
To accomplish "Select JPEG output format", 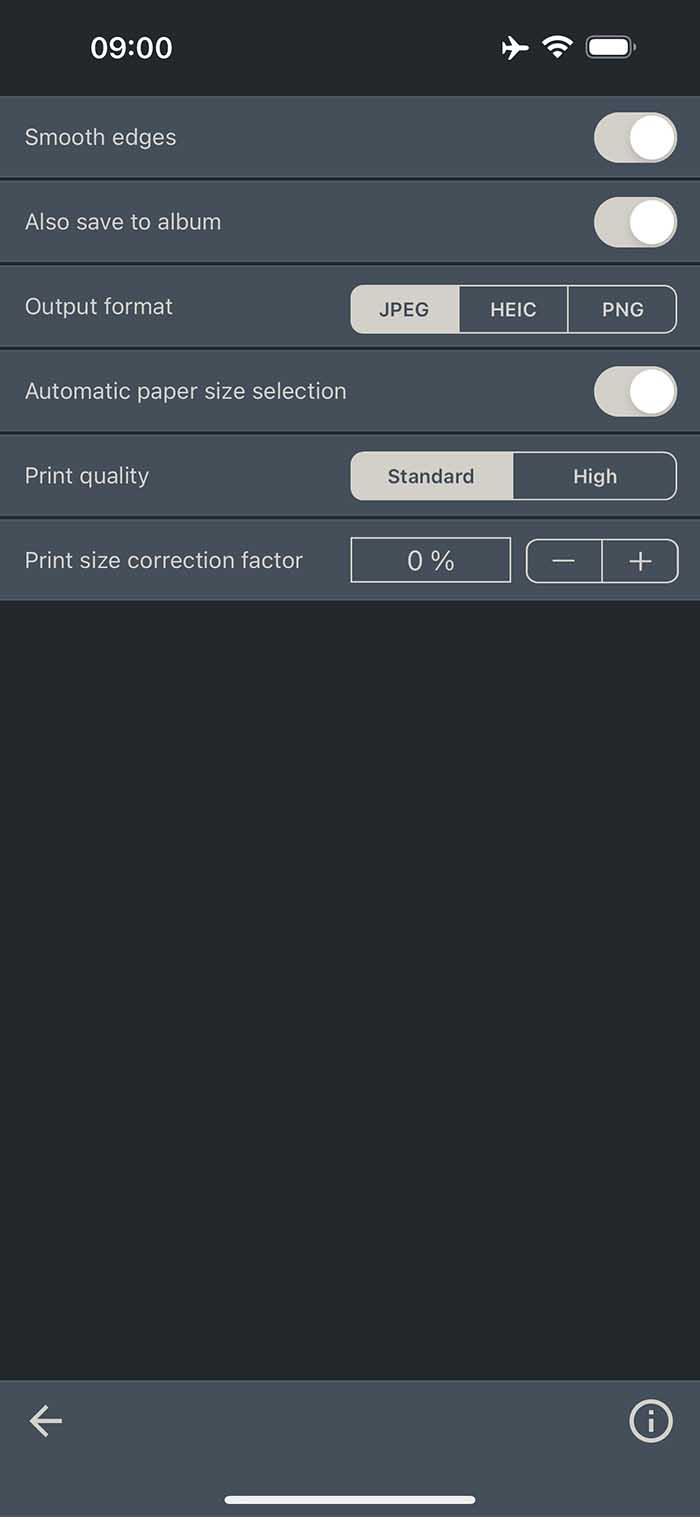I will click(x=404, y=309).
